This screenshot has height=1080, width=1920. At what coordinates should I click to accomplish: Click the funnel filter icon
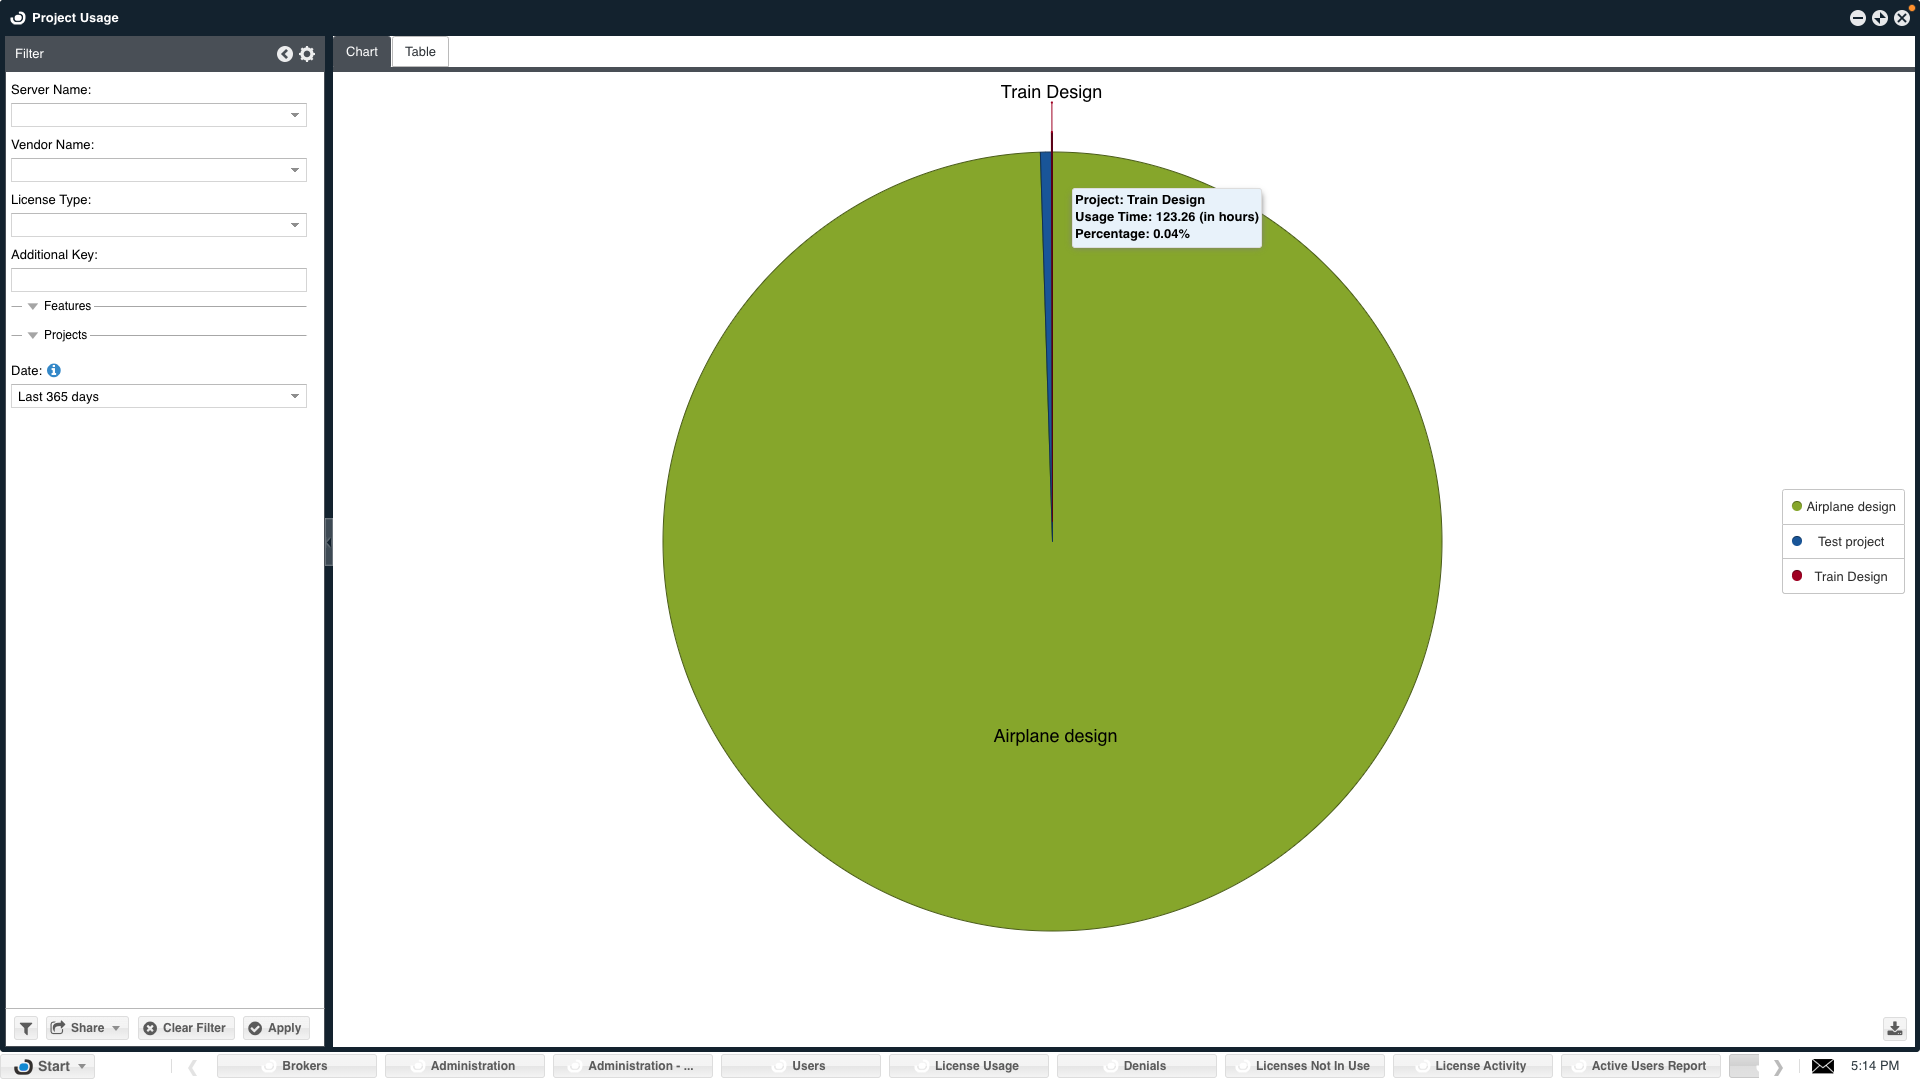pyautogui.click(x=26, y=1028)
